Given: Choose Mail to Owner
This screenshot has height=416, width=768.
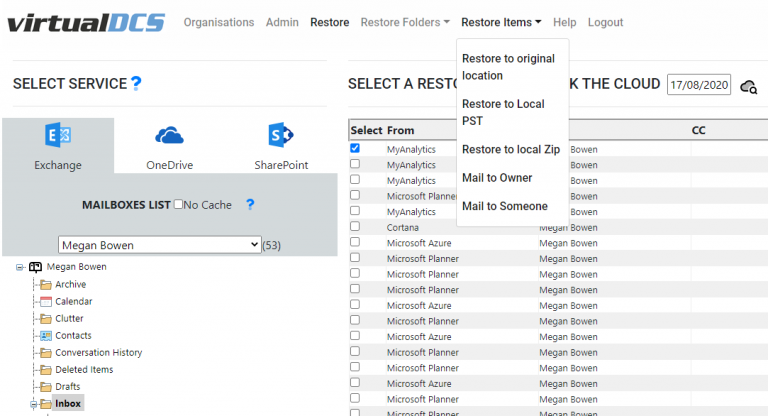Looking at the screenshot, I should tap(497, 178).
